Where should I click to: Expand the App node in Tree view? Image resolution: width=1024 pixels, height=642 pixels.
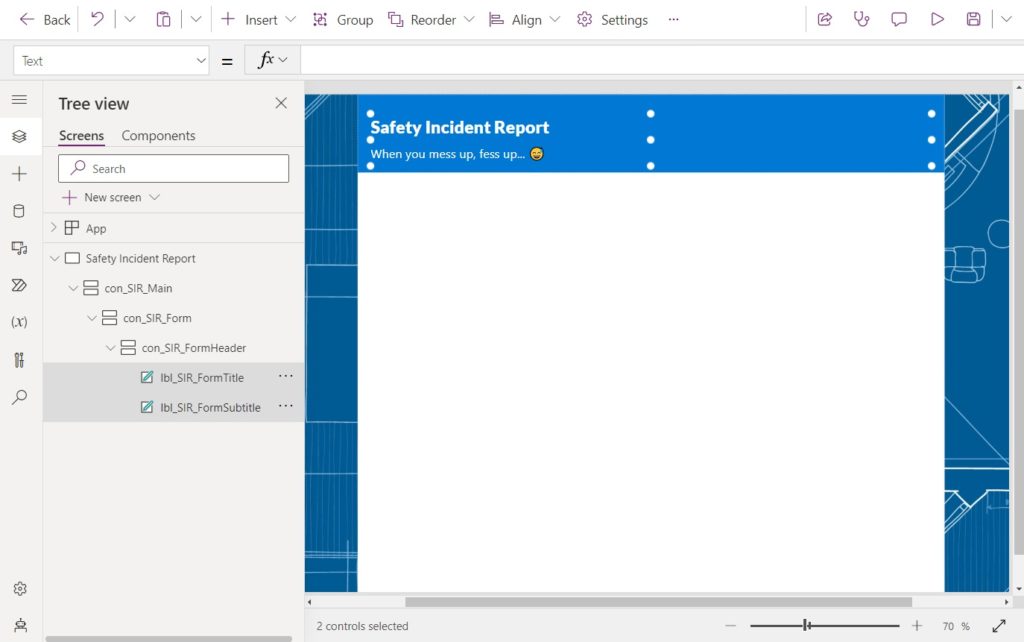click(54, 228)
